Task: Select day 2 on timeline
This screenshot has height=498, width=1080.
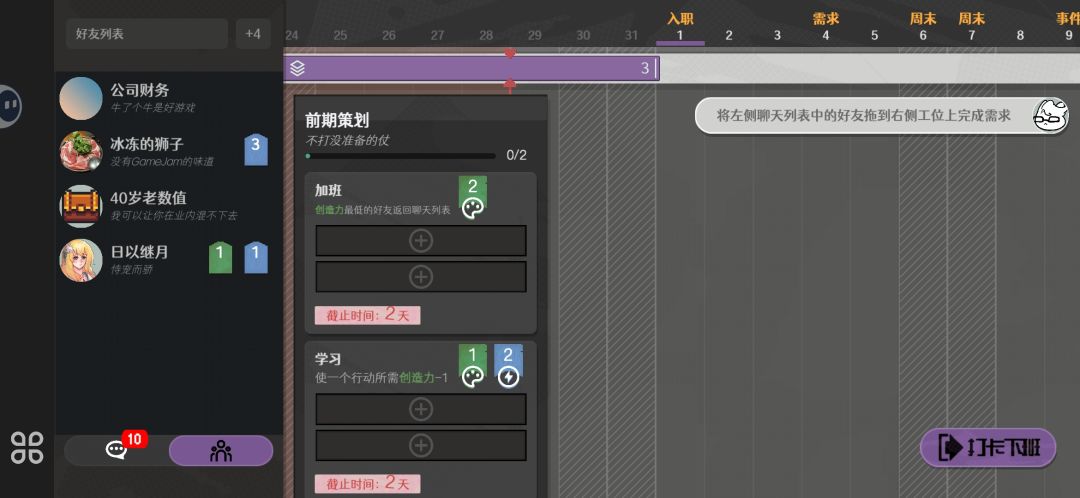Action: (729, 35)
